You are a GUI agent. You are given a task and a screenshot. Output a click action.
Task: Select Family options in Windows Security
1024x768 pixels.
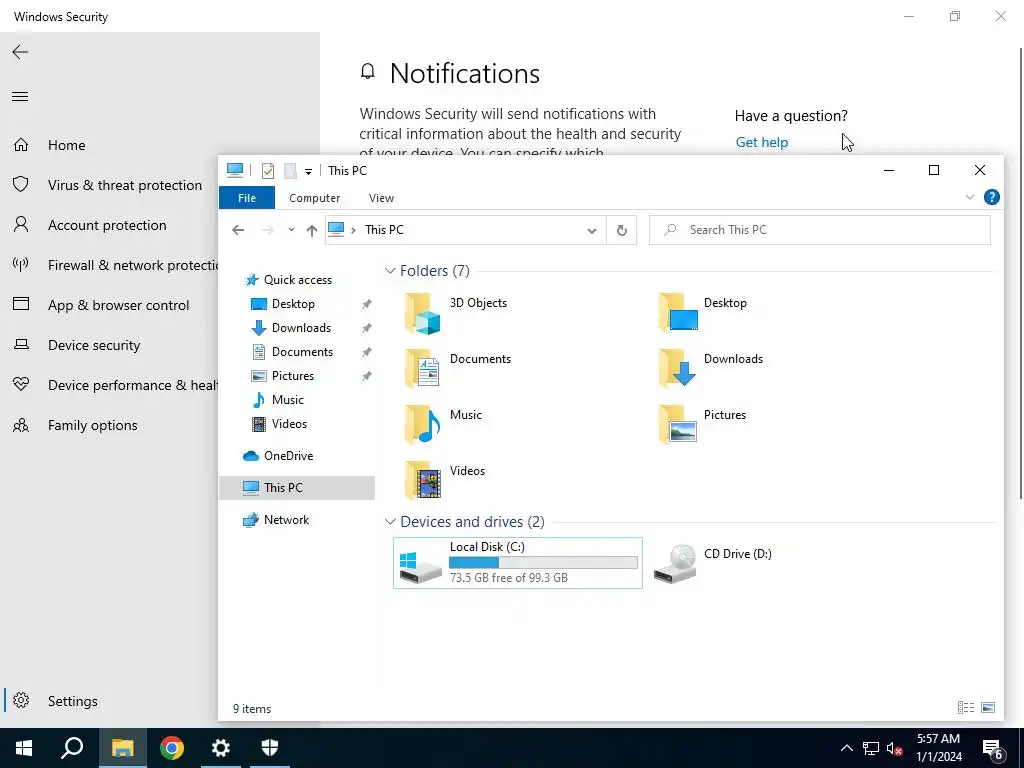tap(76, 425)
